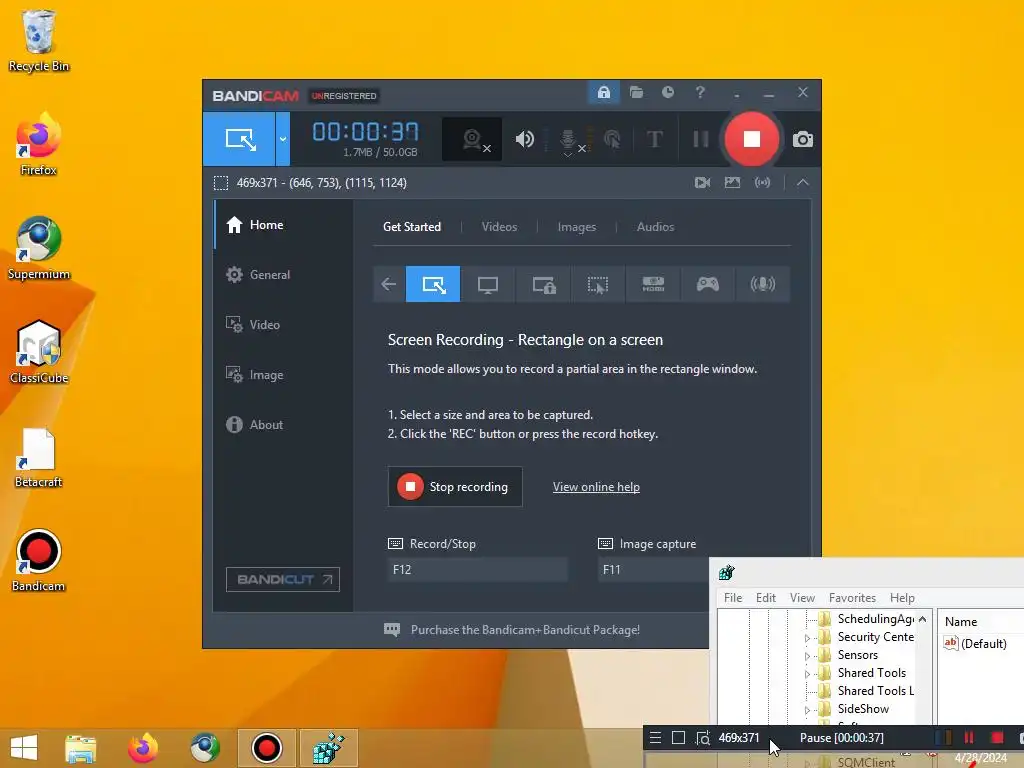Click the broadcast signal icon in status row
The width and height of the screenshot is (1024, 768).
pyautogui.click(x=762, y=183)
